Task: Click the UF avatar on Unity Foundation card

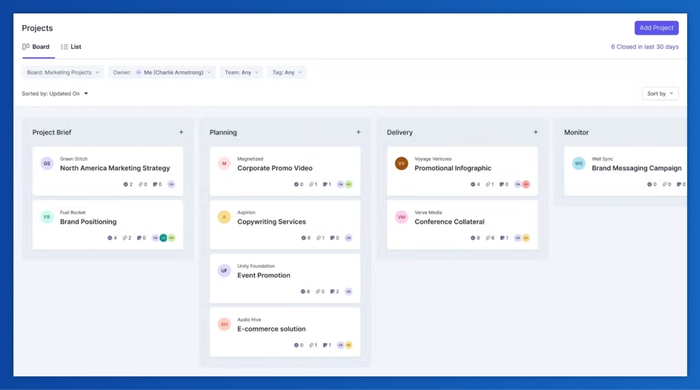Action: 224,270
